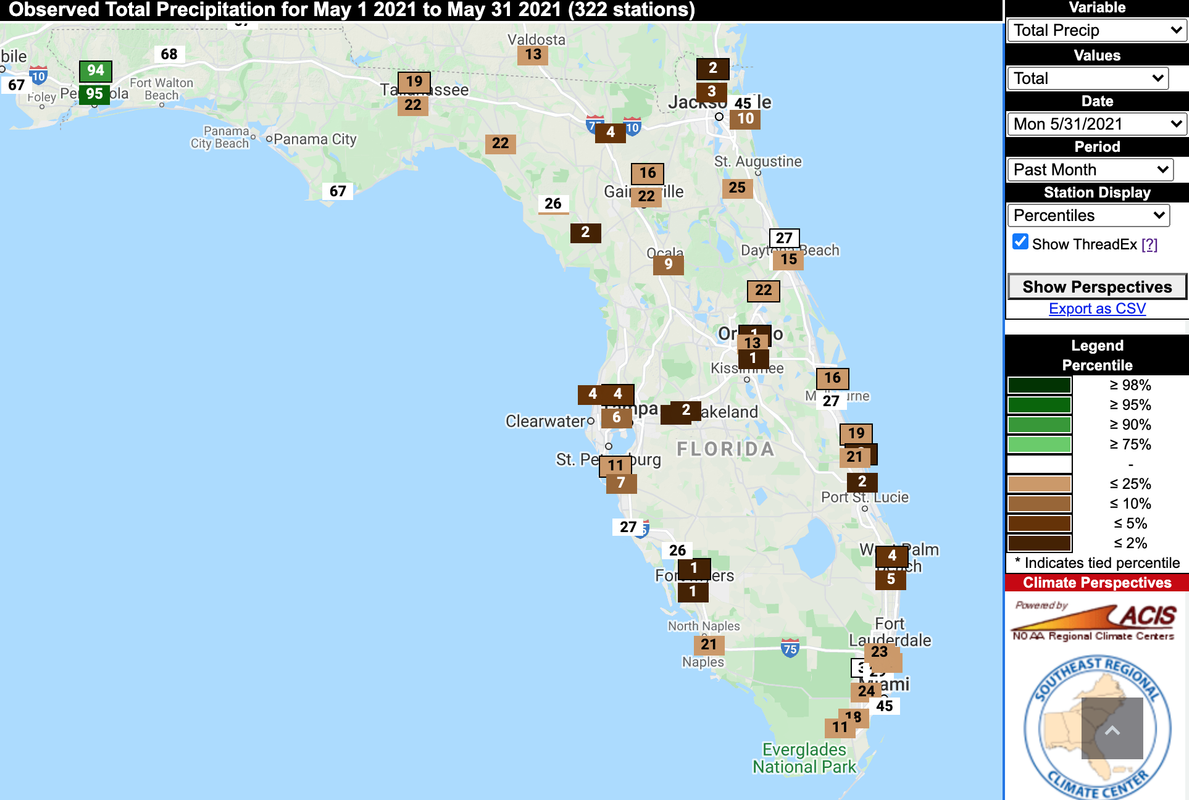Viewport: 1189px width, 800px height.
Task: Click the Everglades National Park map label
Action: click(x=804, y=758)
